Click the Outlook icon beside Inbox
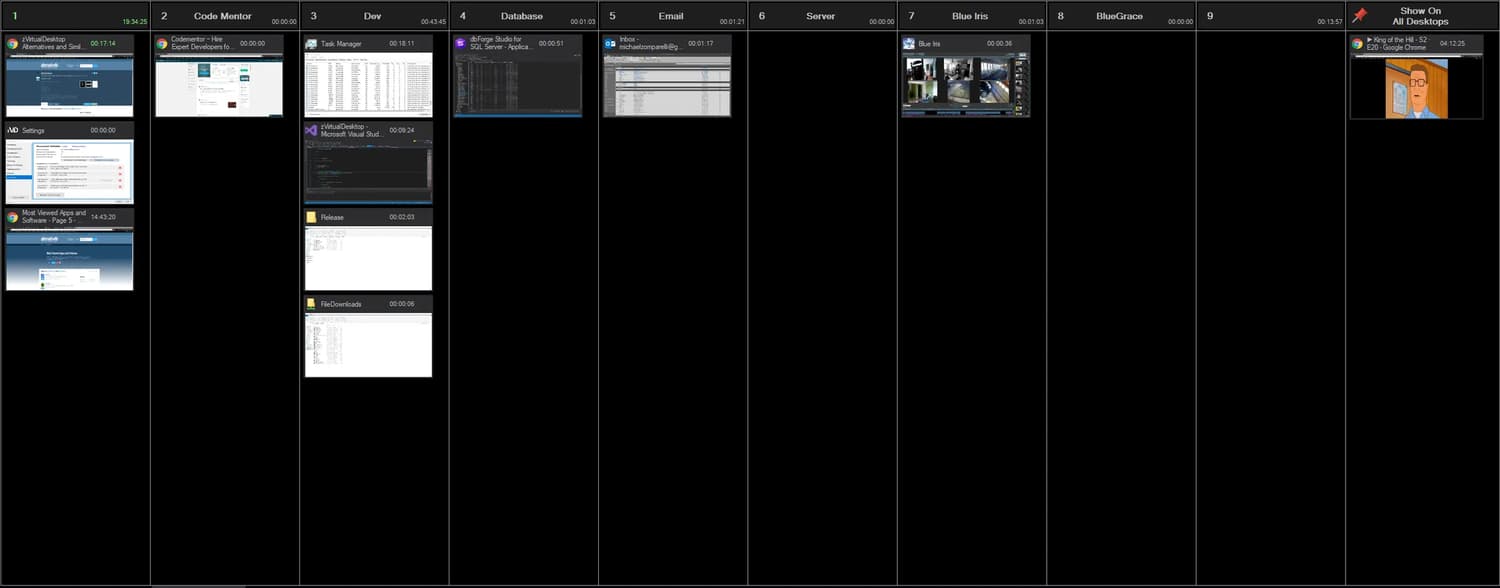Screen dimensions: 1500x588 pos(609,44)
